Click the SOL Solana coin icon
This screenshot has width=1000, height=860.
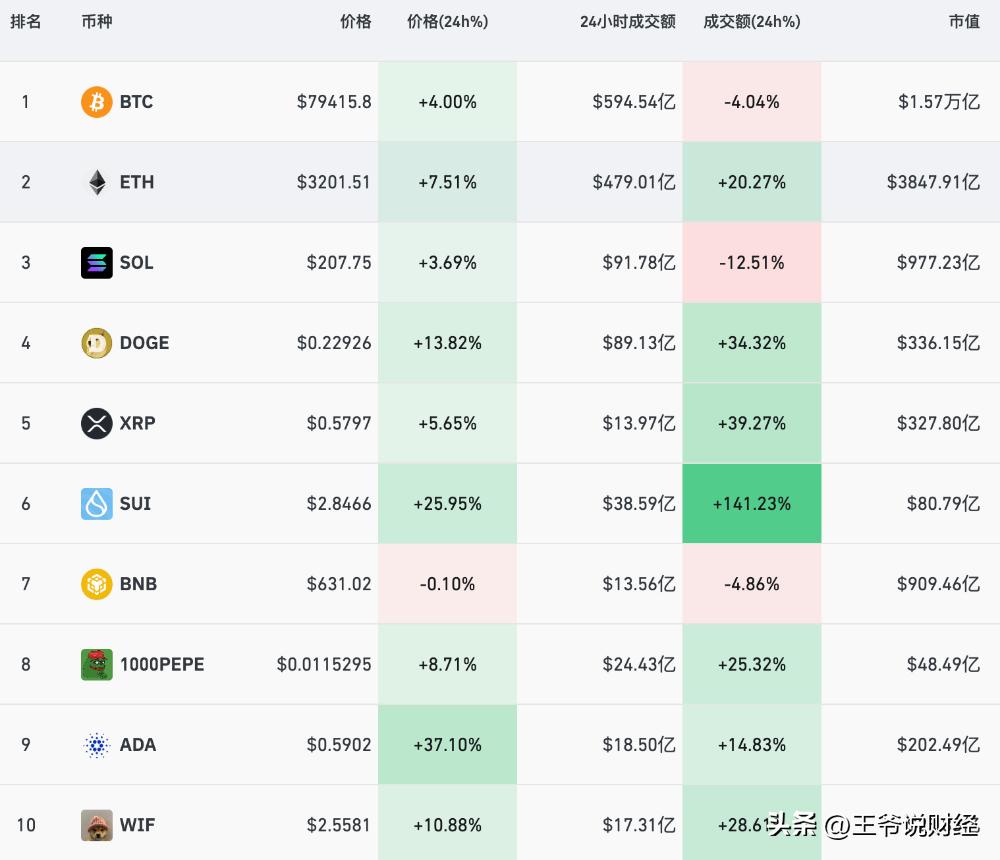(x=96, y=263)
